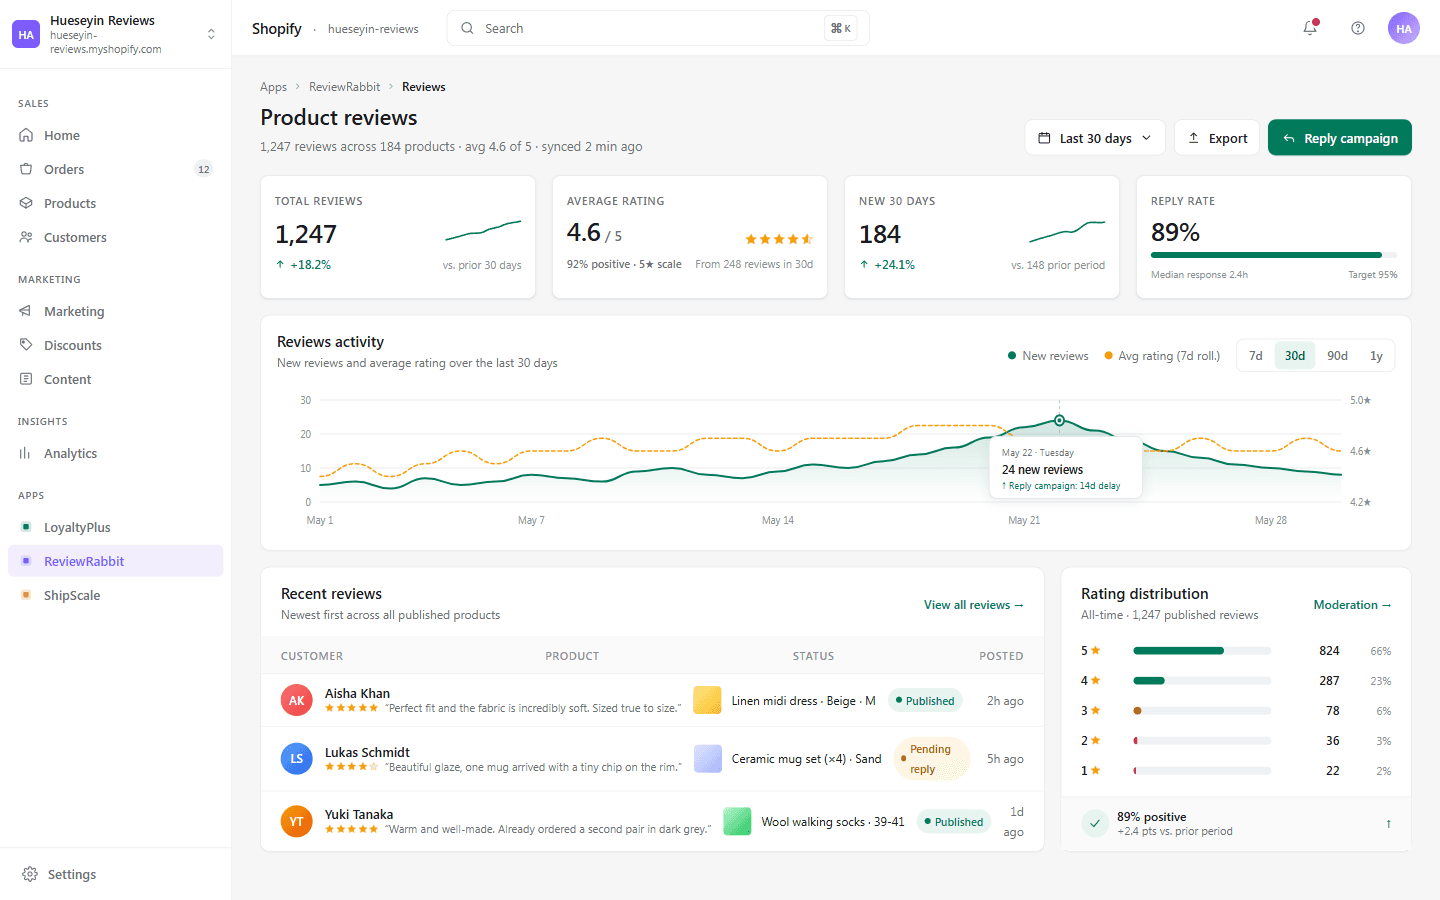The height and width of the screenshot is (900, 1440).
Task: Click the ⌘K shortcut badge
Action: tap(841, 28)
